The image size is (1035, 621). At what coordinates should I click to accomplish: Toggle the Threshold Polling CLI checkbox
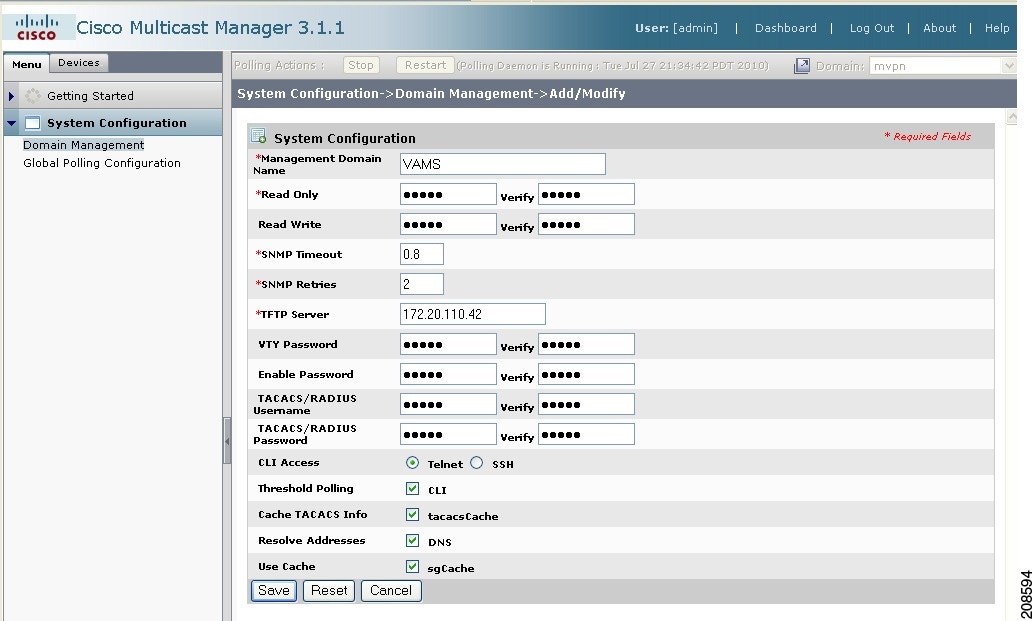point(413,488)
